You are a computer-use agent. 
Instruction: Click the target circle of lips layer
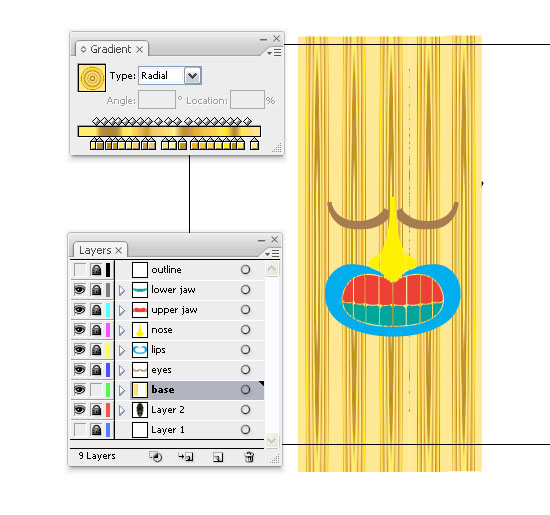[246, 349]
